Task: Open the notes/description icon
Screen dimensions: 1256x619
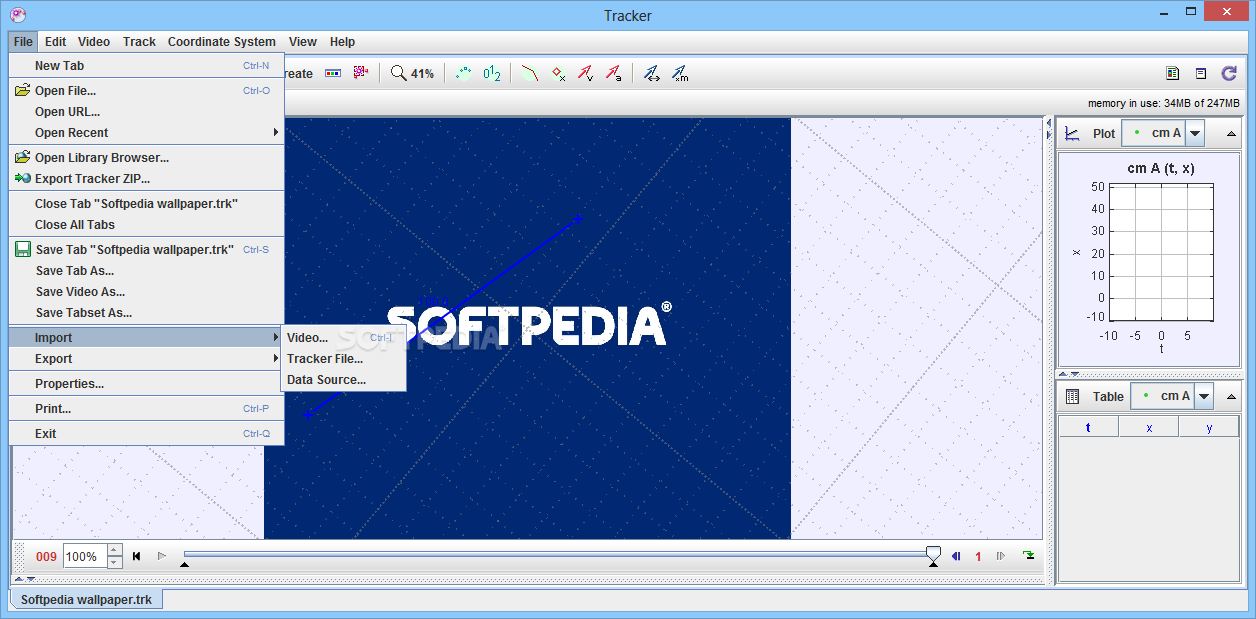Action: (x=1173, y=73)
